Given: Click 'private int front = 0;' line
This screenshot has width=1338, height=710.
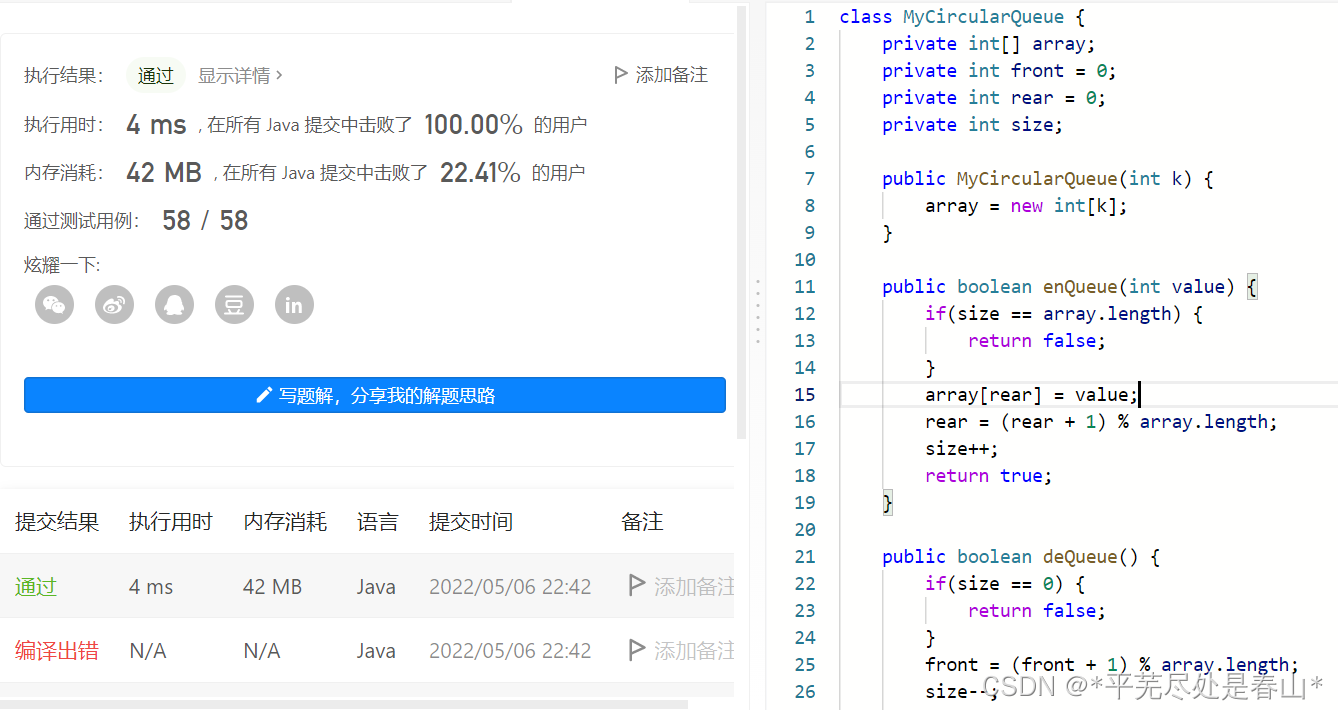Looking at the screenshot, I should (999, 71).
